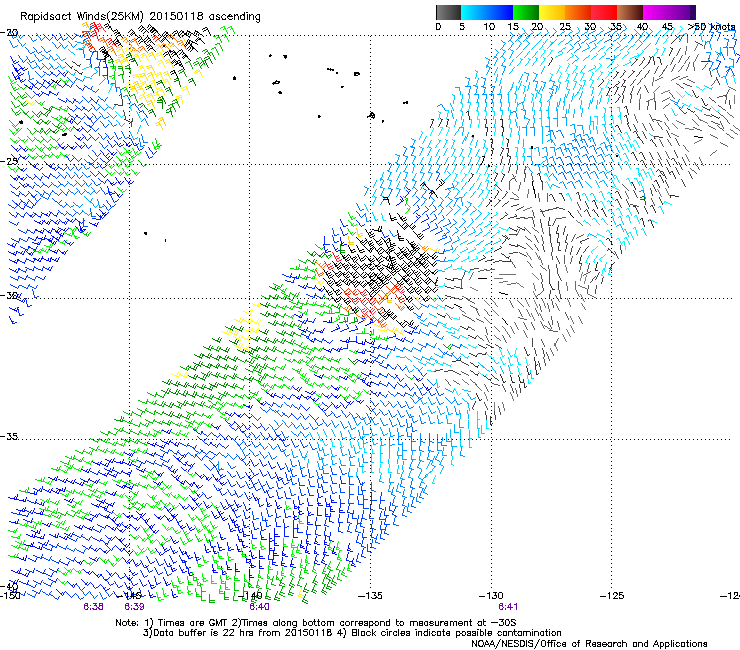
Task: Click the longitude label '-150'
Action: coord(10,596)
